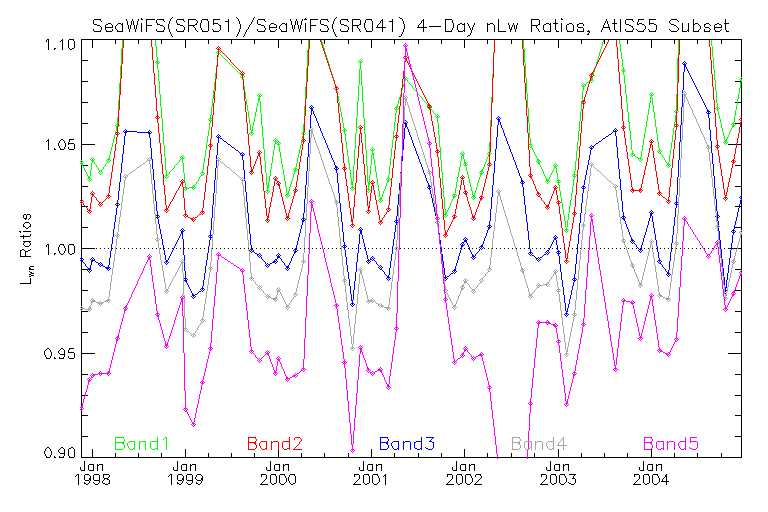Click the 0.90 y-axis value
The width and height of the screenshot is (768, 512).
click(x=60, y=452)
